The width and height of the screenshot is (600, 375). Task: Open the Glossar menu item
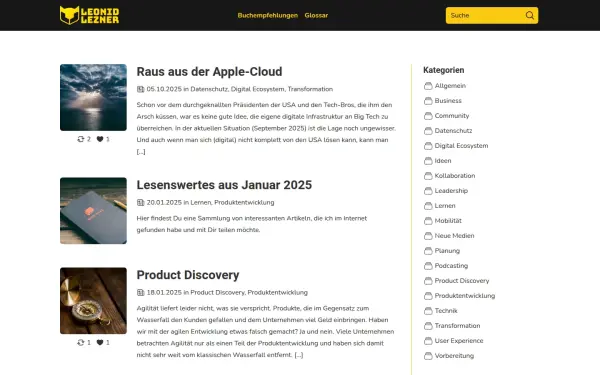[x=316, y=15]
